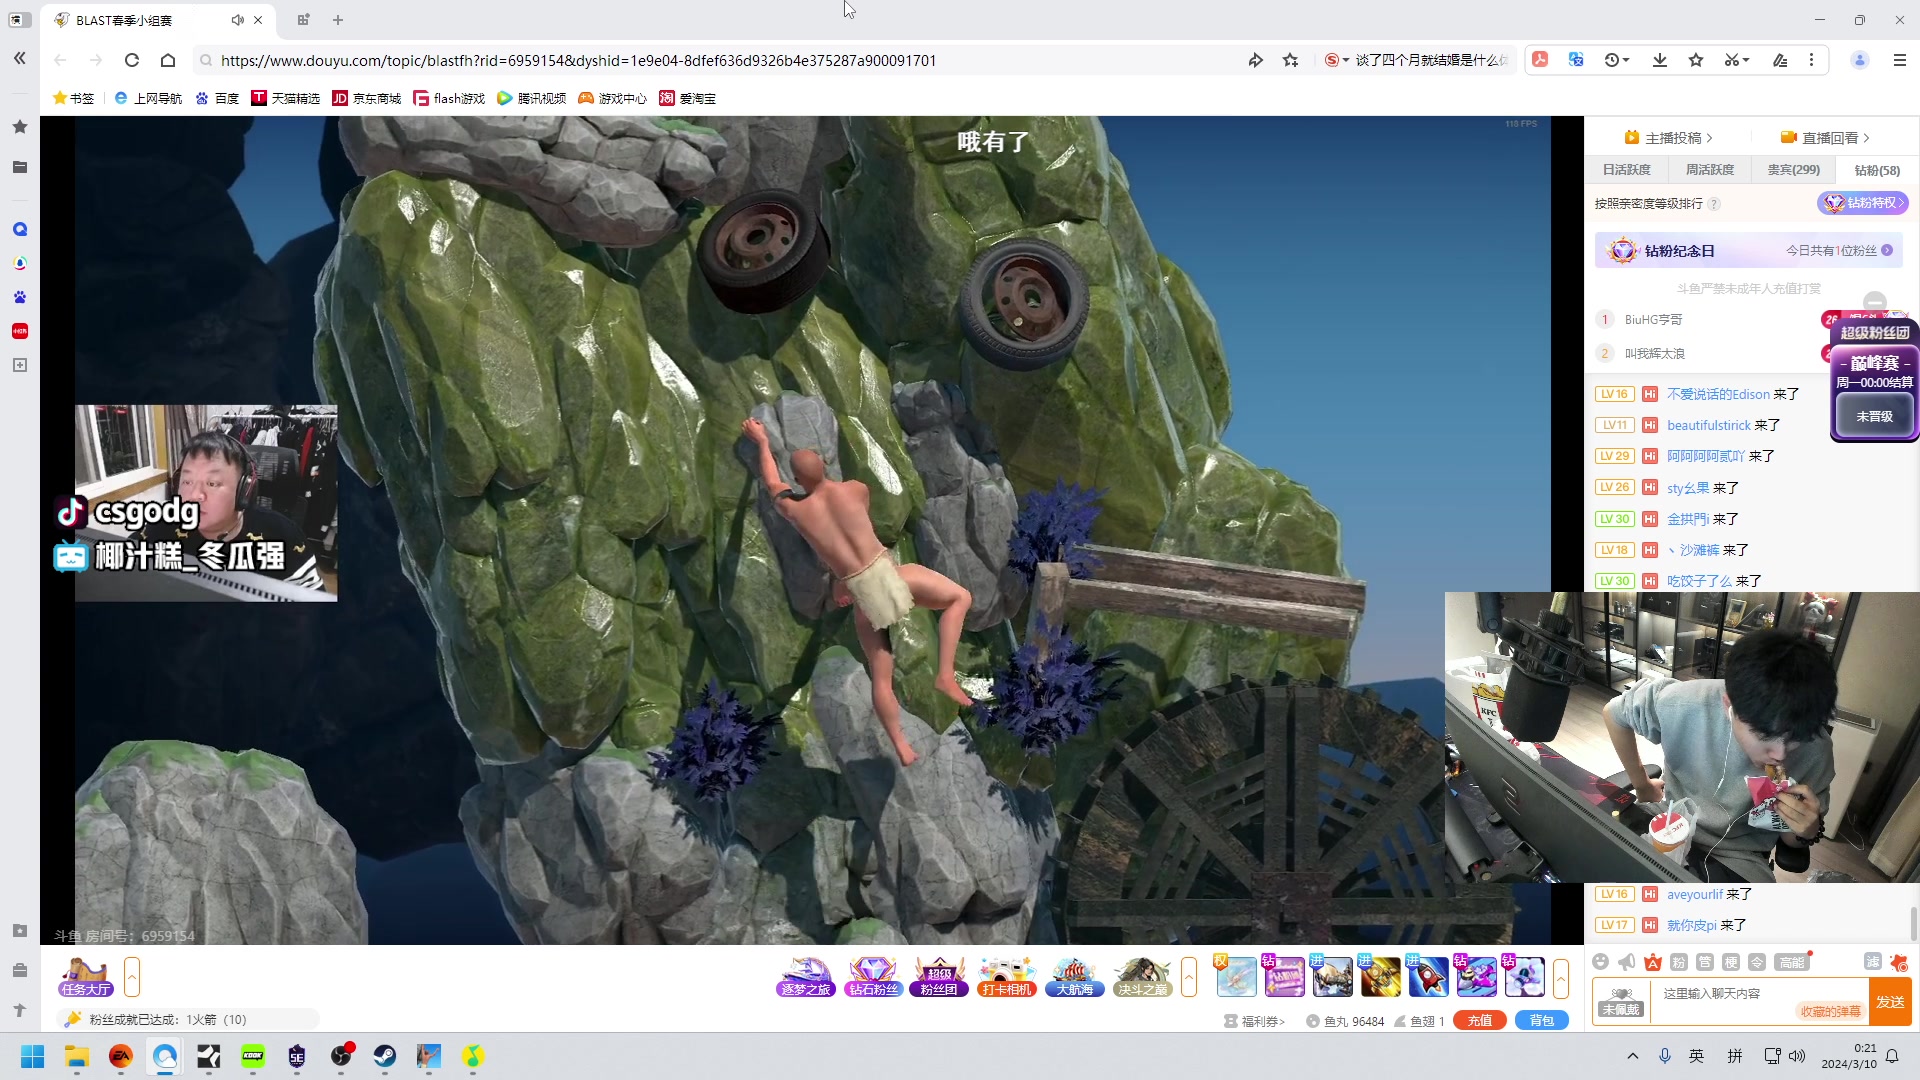Open the favorites star in extension toolbar

(x=1696, y=60)
